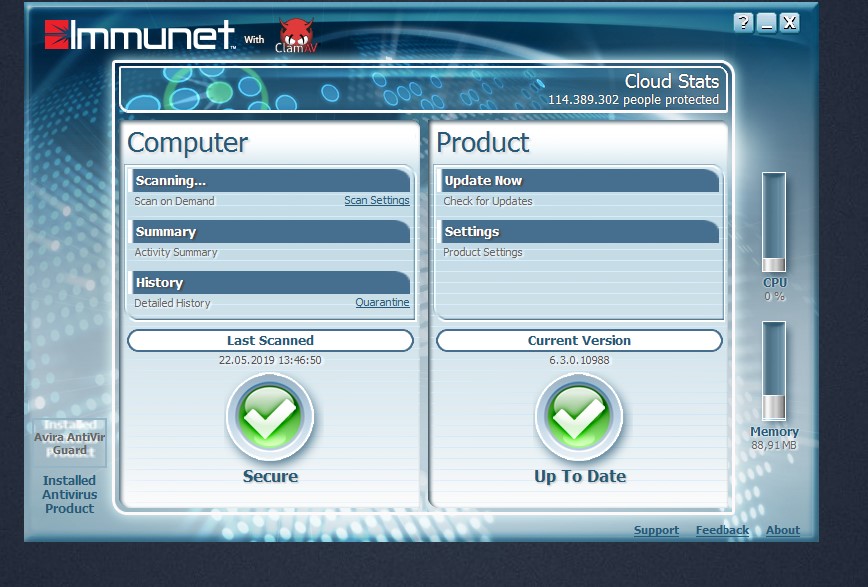
Task: Click the '114.389.302 people protected' text
Action: click(633, 100)
